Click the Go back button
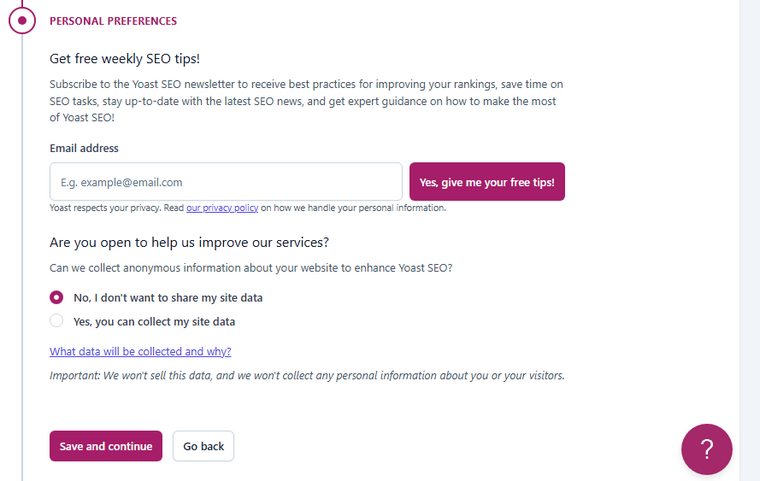The width and height of the screenshot is (760, 481). click(204, 446)
